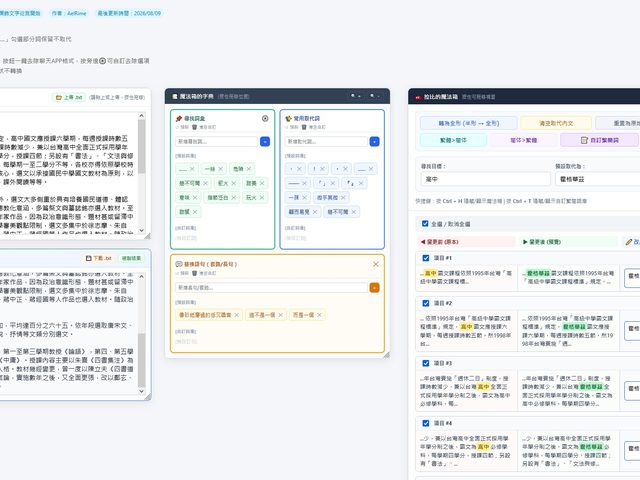Click the 轉為全形 (半形→全形) button
Screen dimensions: 640x480
point(469,123)
